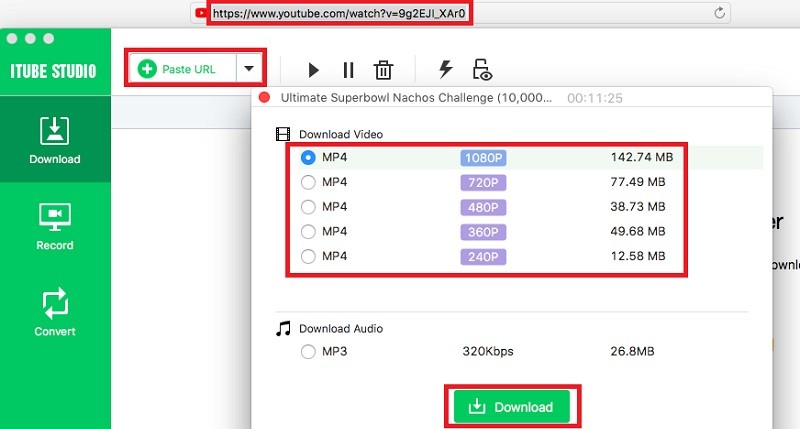This screenshot has width=800, height=429.
Task: Click the Download Video heading
Action: tap(341, 135)
